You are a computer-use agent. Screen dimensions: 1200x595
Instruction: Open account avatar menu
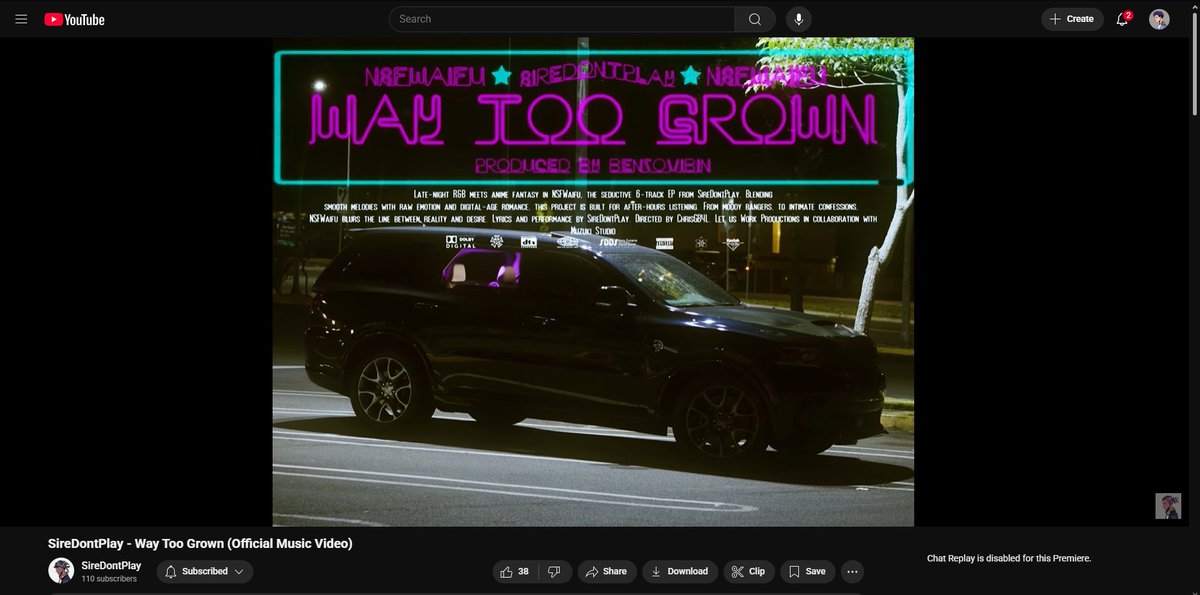[1159, 19]
